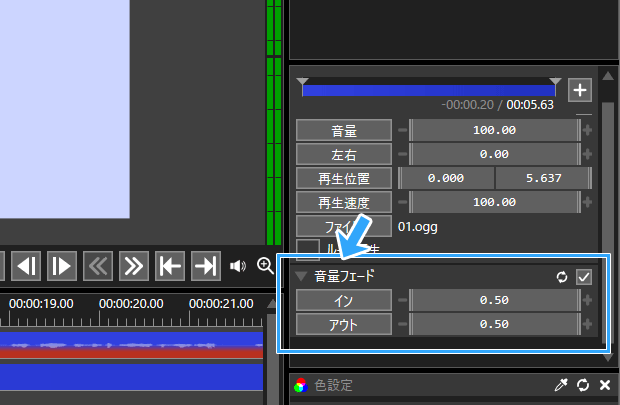This screenshot has height=405, width=620.
Task: Jump to the start with the bar-arrow-left button
Action: coord(170,266)
